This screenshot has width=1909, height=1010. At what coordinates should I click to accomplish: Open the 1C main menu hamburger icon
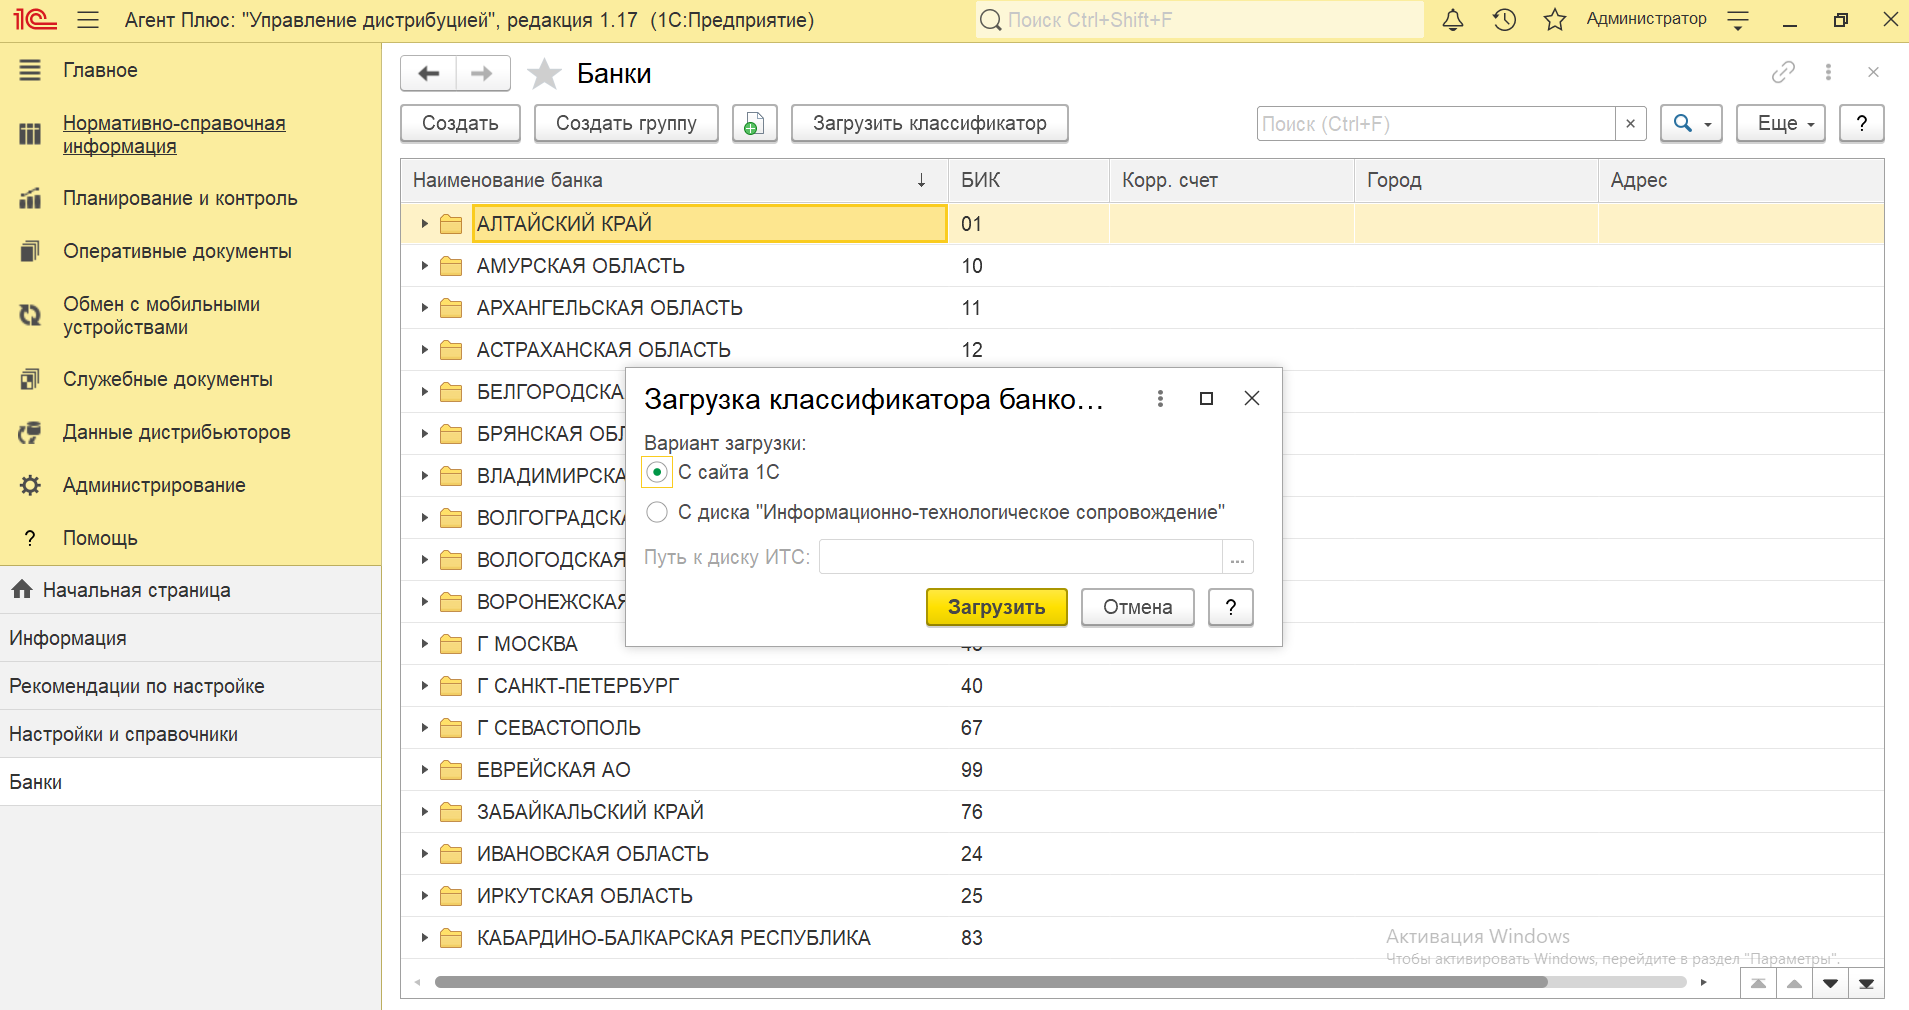coord(88,20)
